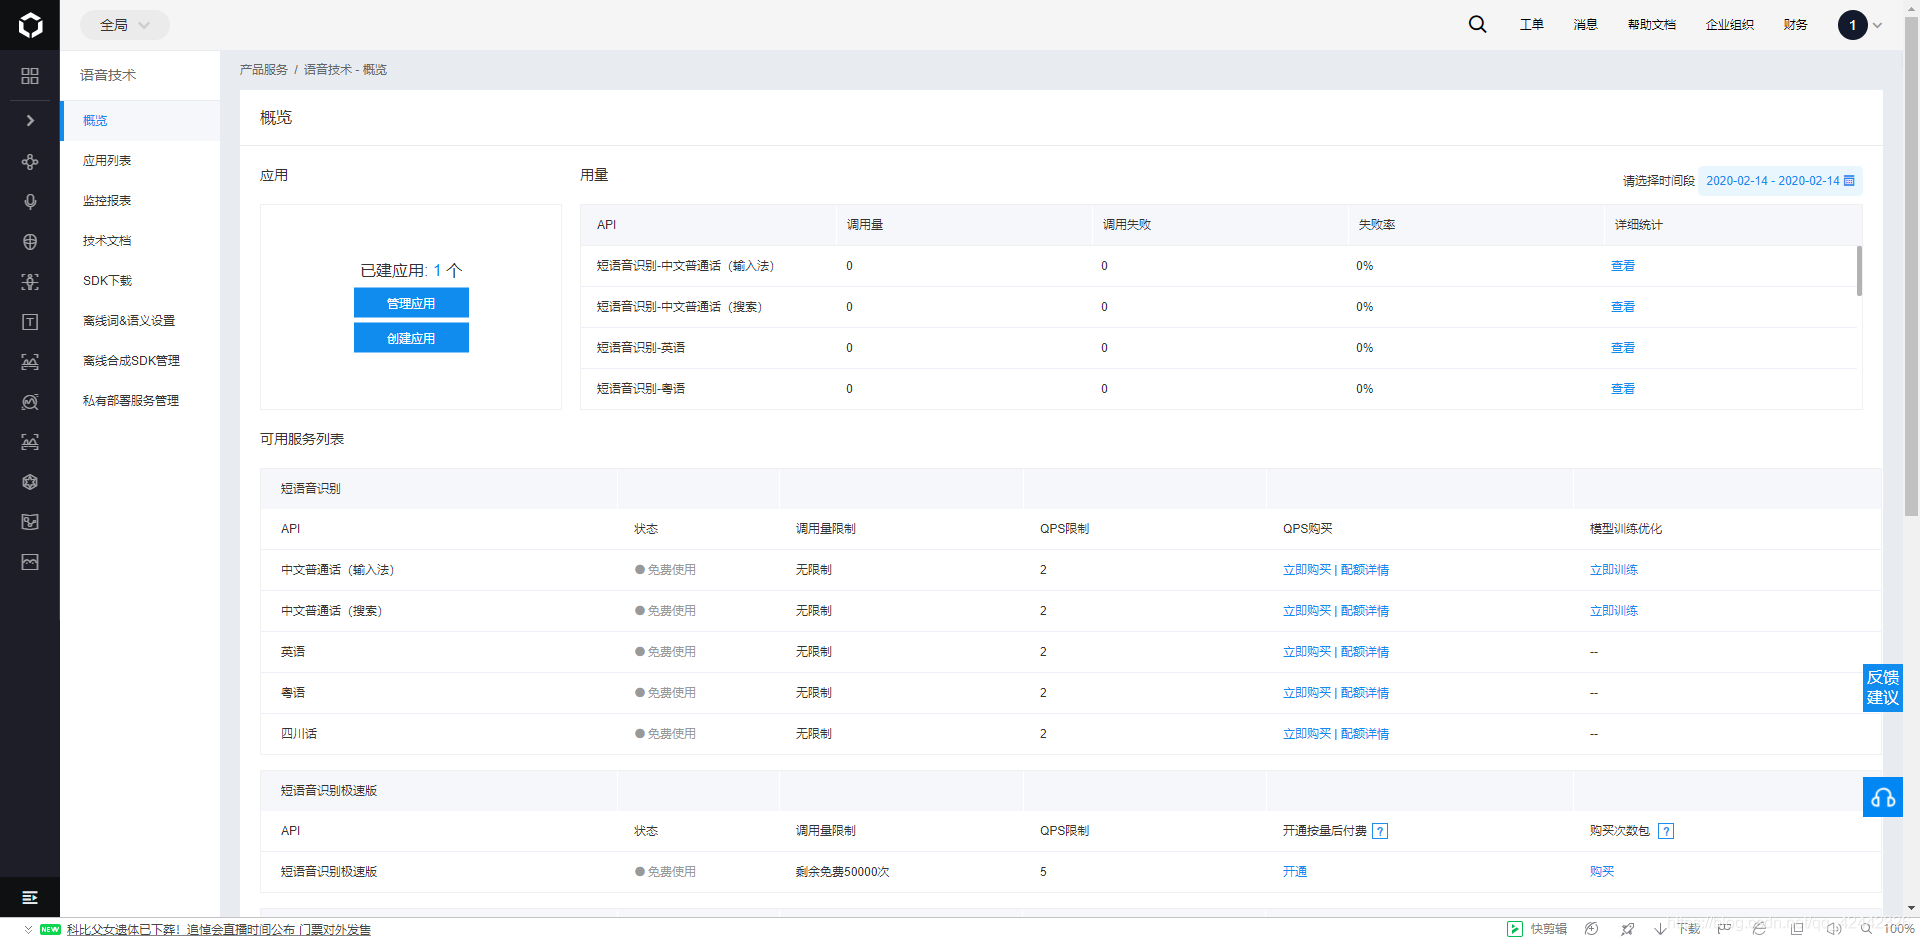
Task: View details for 短语音识别-中文普通话（搜索）
Action: point(1622,307)
